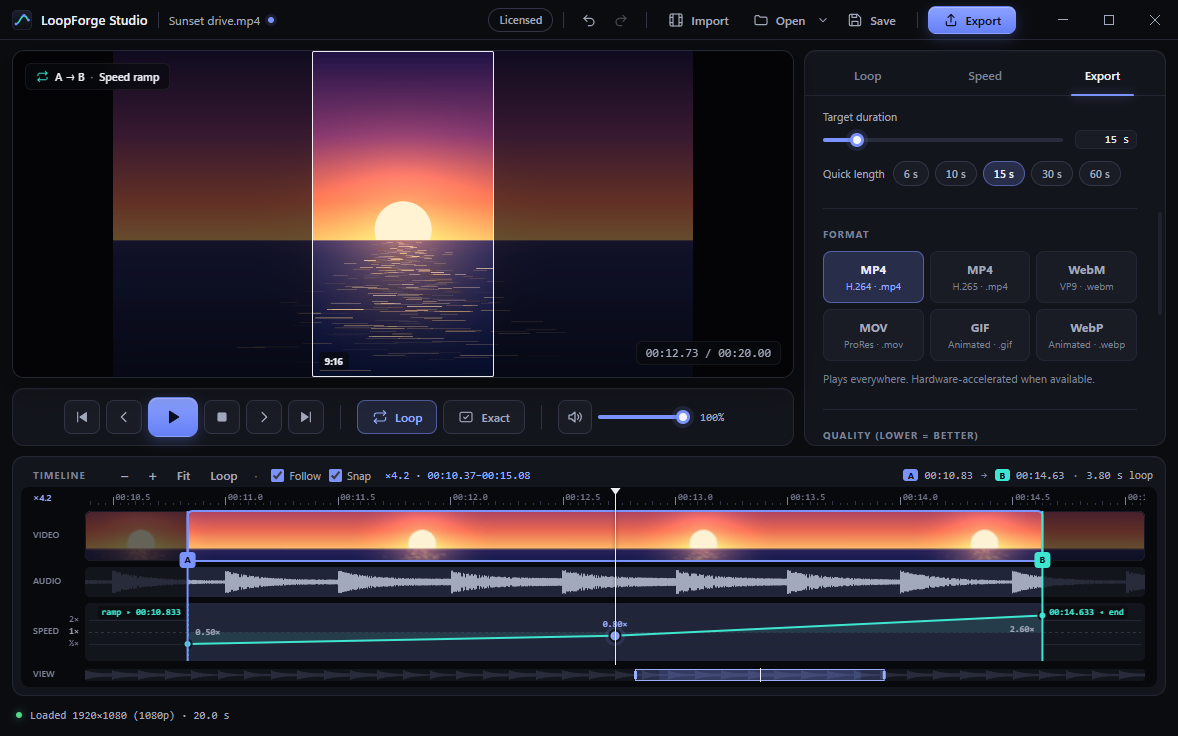Play the video preview
Viewport: 1178px width, 736px height.
click(173, 417)
